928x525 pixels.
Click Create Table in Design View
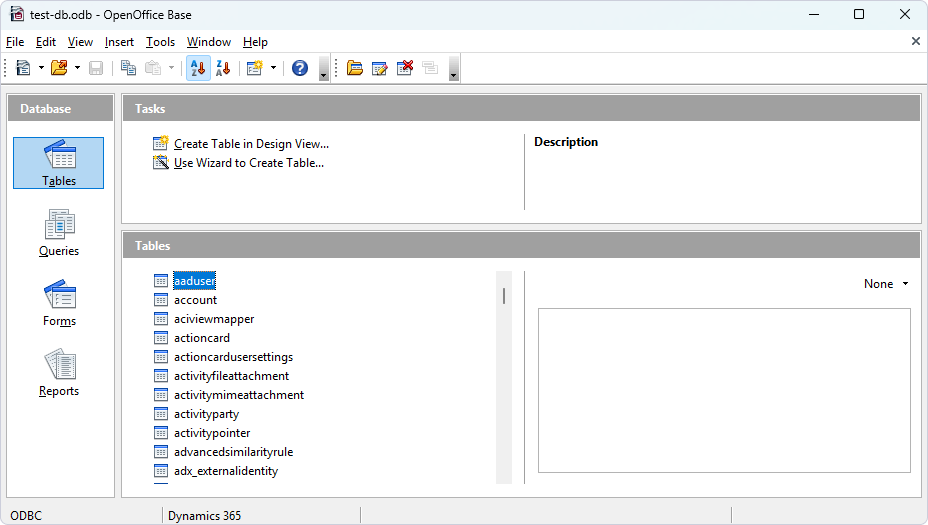pos(252,144)
